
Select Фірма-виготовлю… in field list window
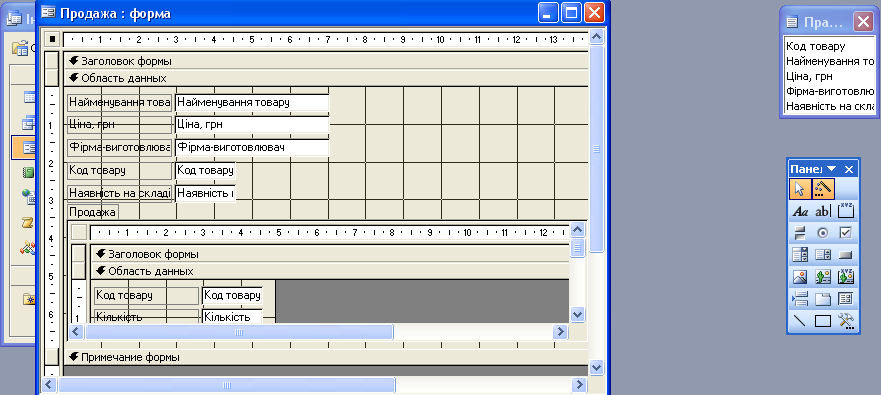coord(830,91)
